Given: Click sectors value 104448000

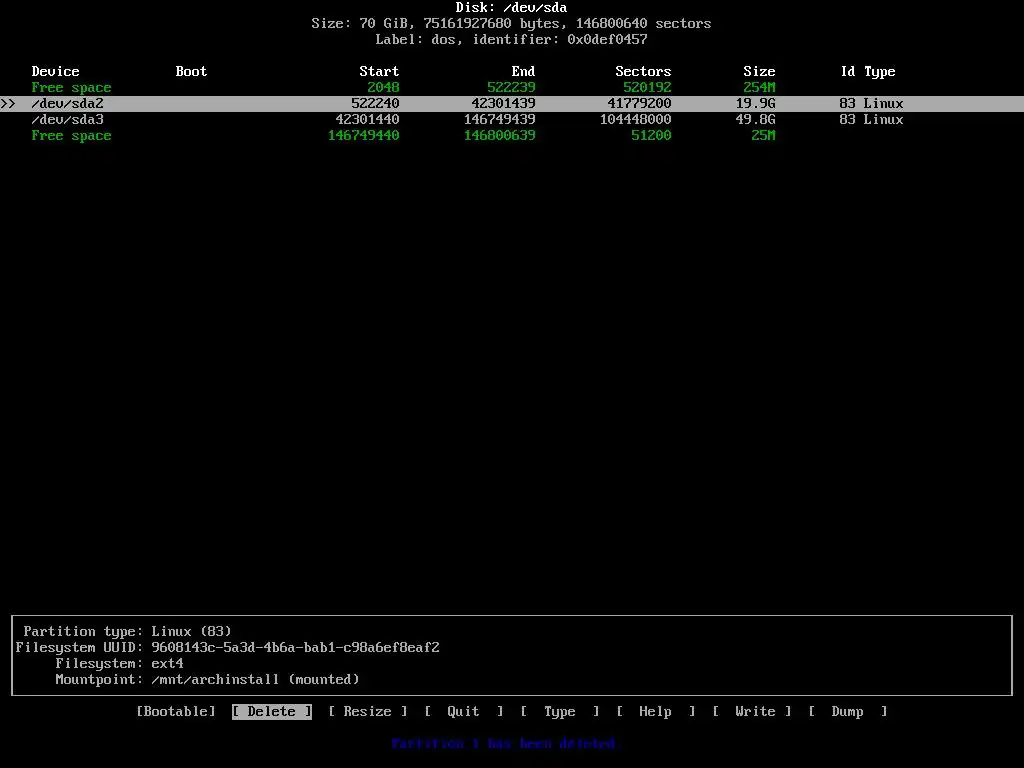Looking at the screenshot, I should (635, 120).
